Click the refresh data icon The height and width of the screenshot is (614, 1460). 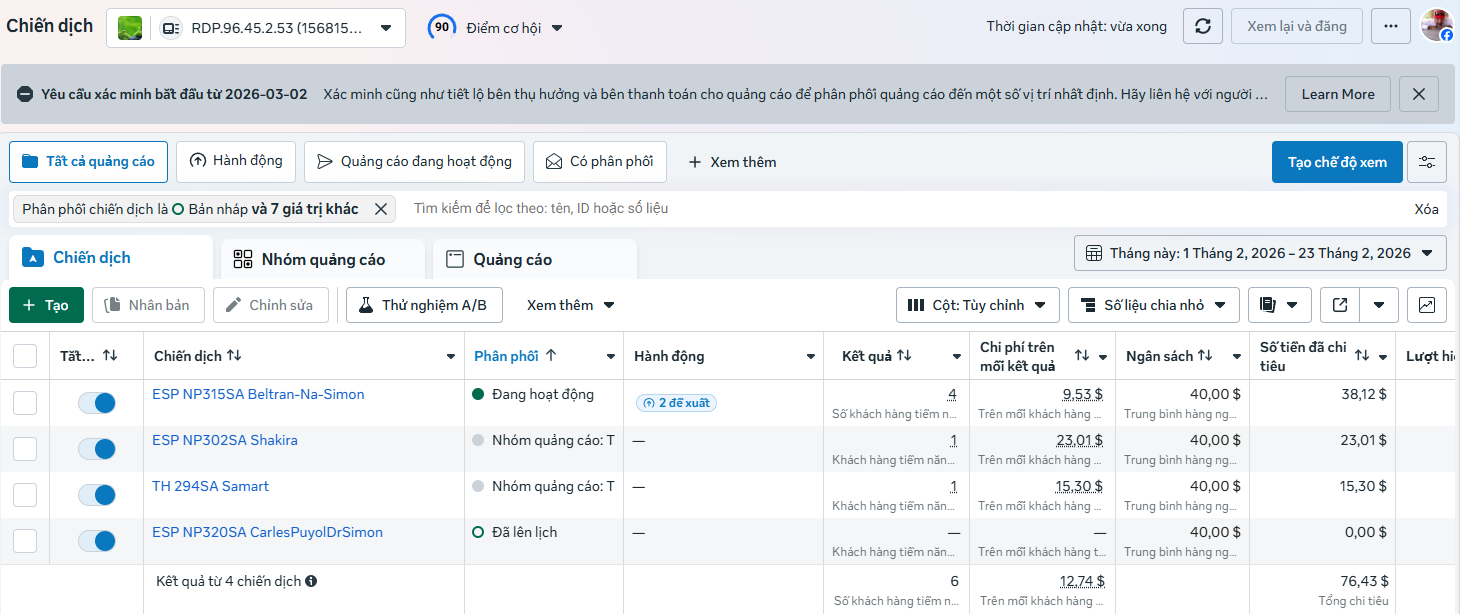1203,26
